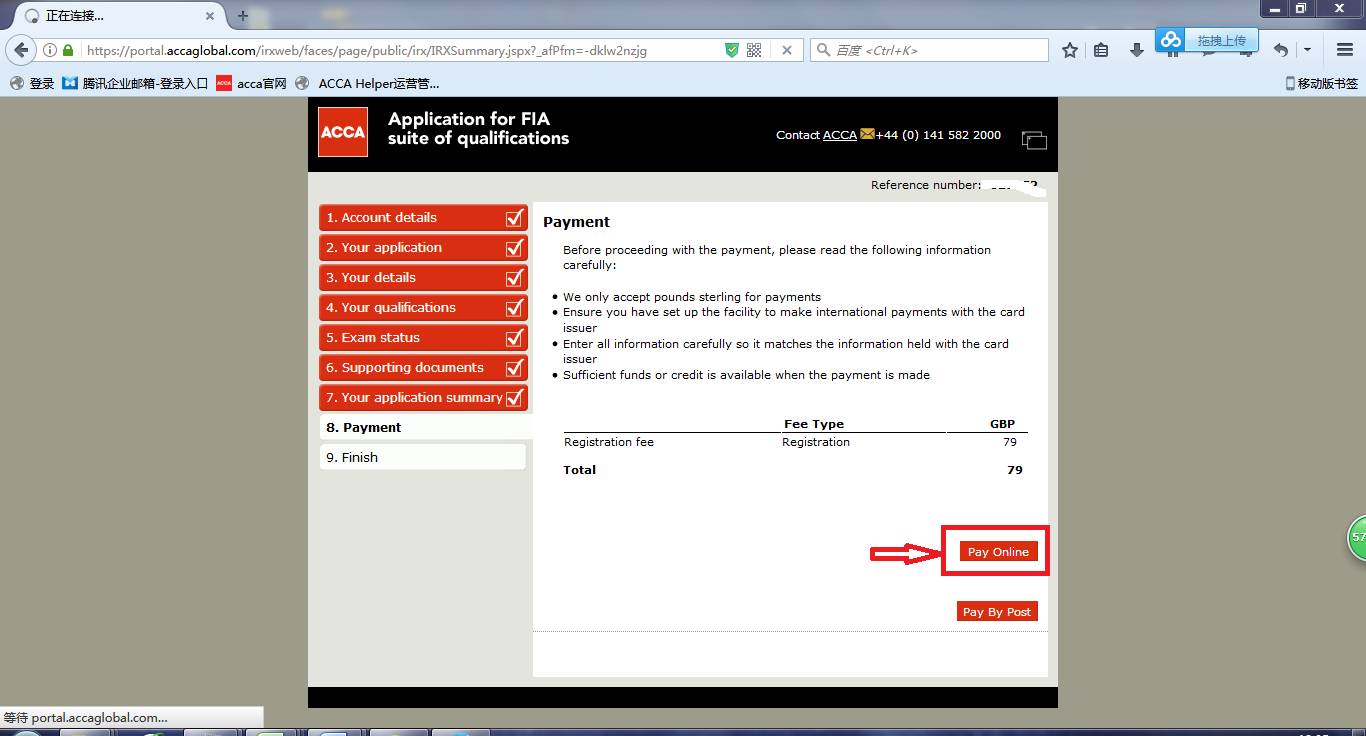Open the downloads arrow icon
Screen dimensions: 1366x736
pos(1137,50)
